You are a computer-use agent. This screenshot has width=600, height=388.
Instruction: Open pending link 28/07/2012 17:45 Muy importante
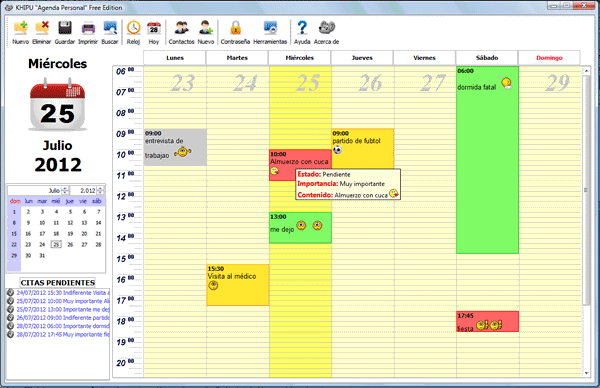pos(63,334)
